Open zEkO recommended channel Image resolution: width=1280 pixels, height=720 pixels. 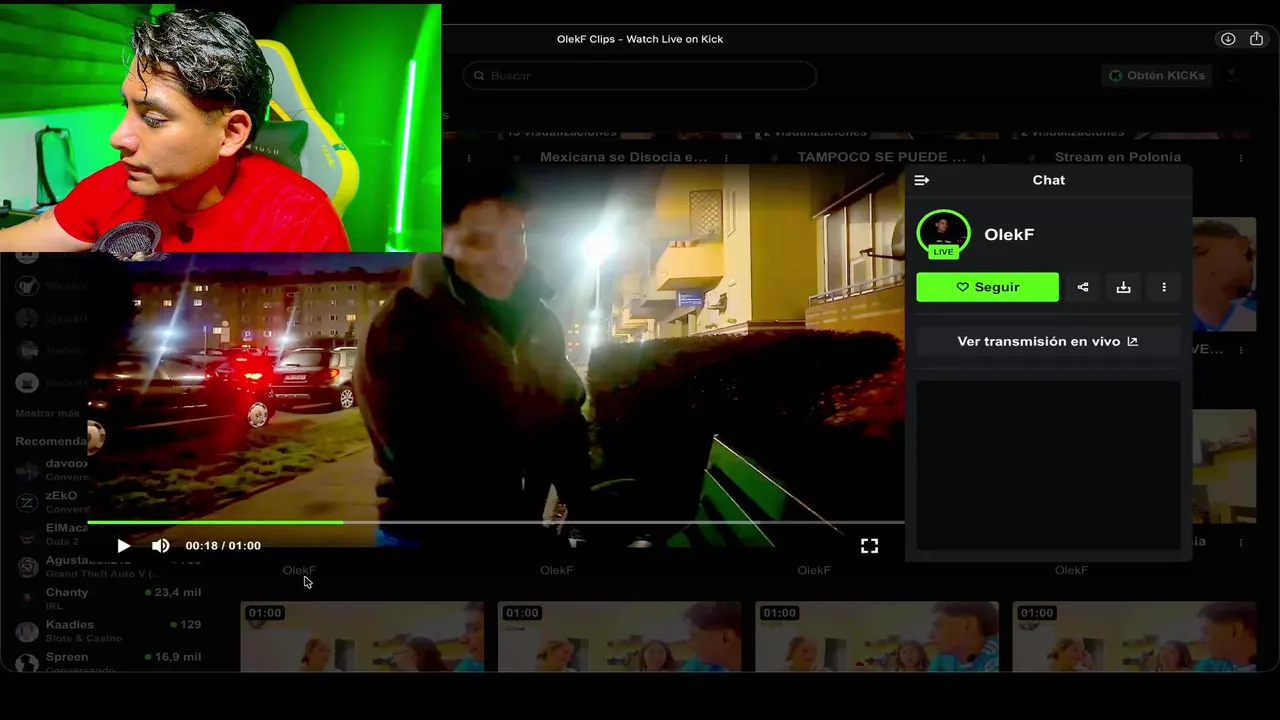pyautogui.click(x=52, y=502)
